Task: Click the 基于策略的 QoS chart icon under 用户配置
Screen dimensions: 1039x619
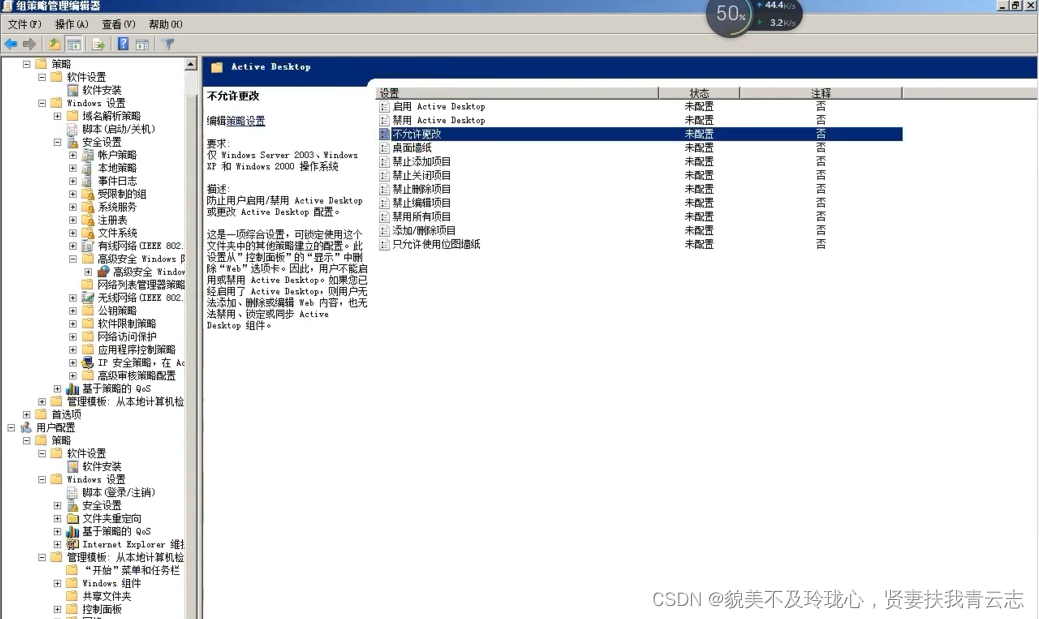Action: click(x=72, y=532)
